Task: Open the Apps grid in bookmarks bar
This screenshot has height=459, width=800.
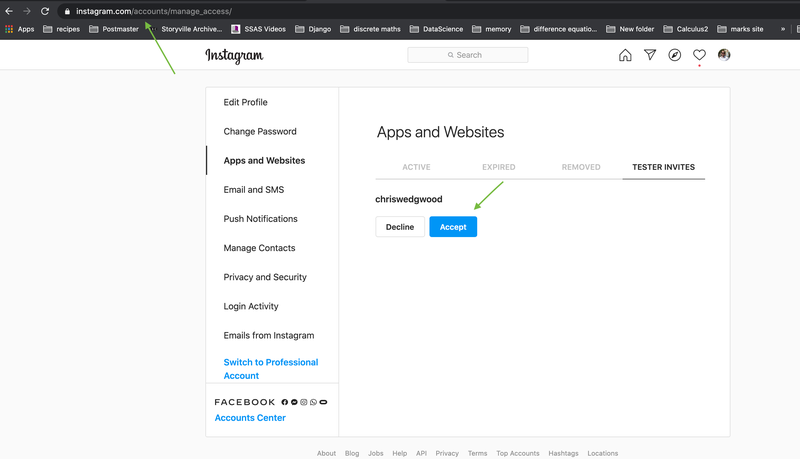Action: click(x=19, y=29)
